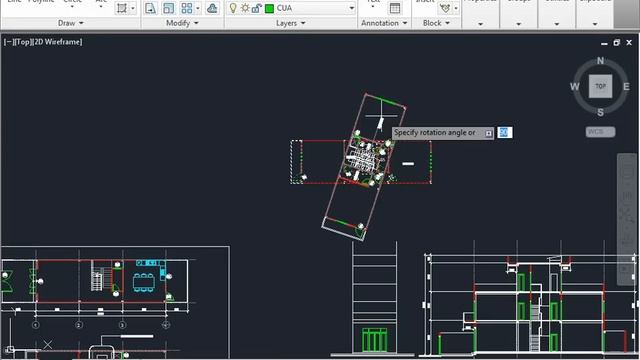Viewport: 640px width, 360px height.
Task: Click the TOP face of the ViewCube
Action: [x=600, y=86]
